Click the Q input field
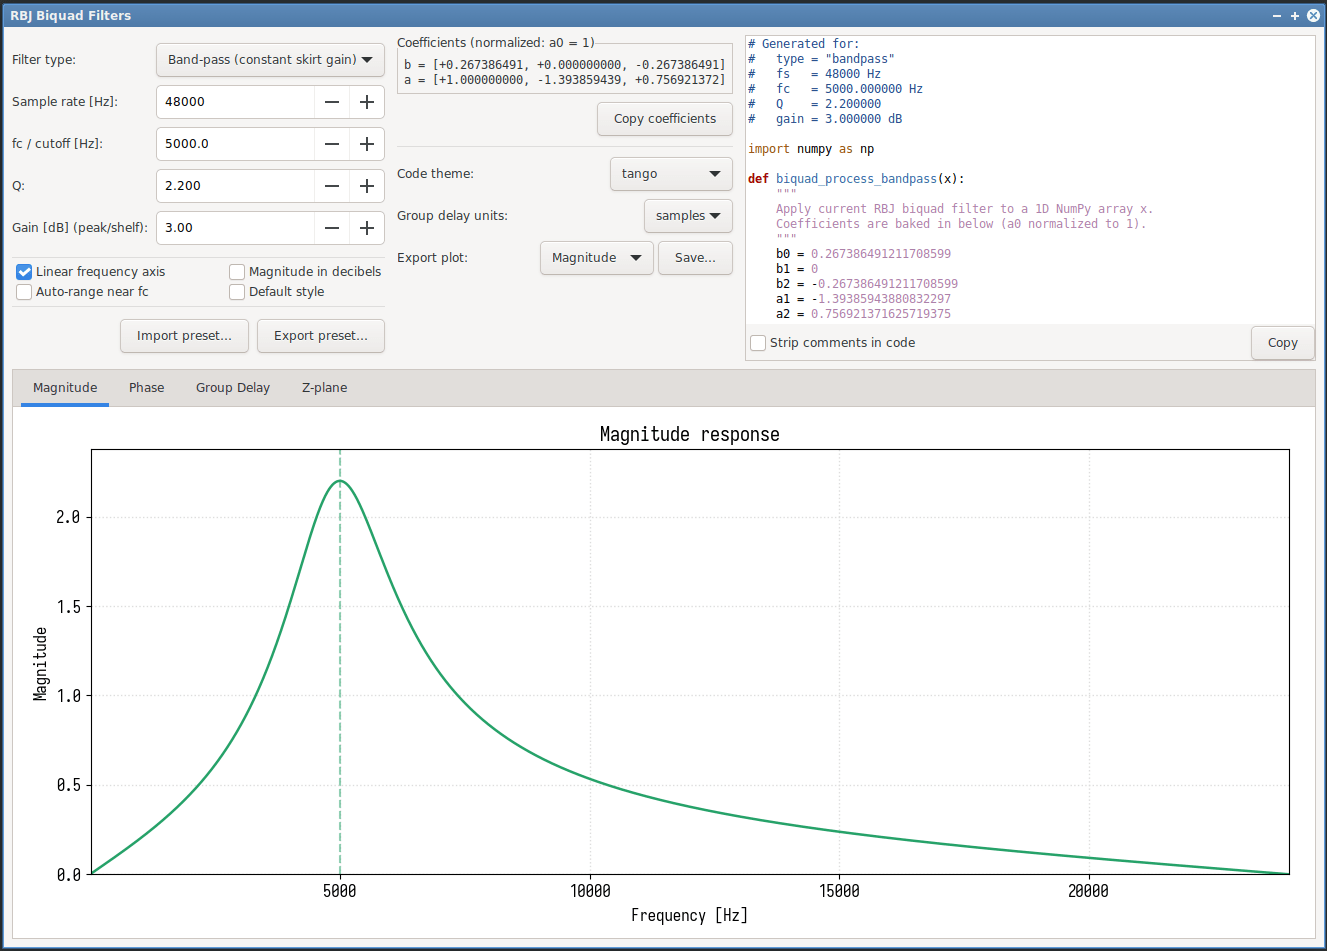This screenshot has height=951, width=1327. point(236,186)
